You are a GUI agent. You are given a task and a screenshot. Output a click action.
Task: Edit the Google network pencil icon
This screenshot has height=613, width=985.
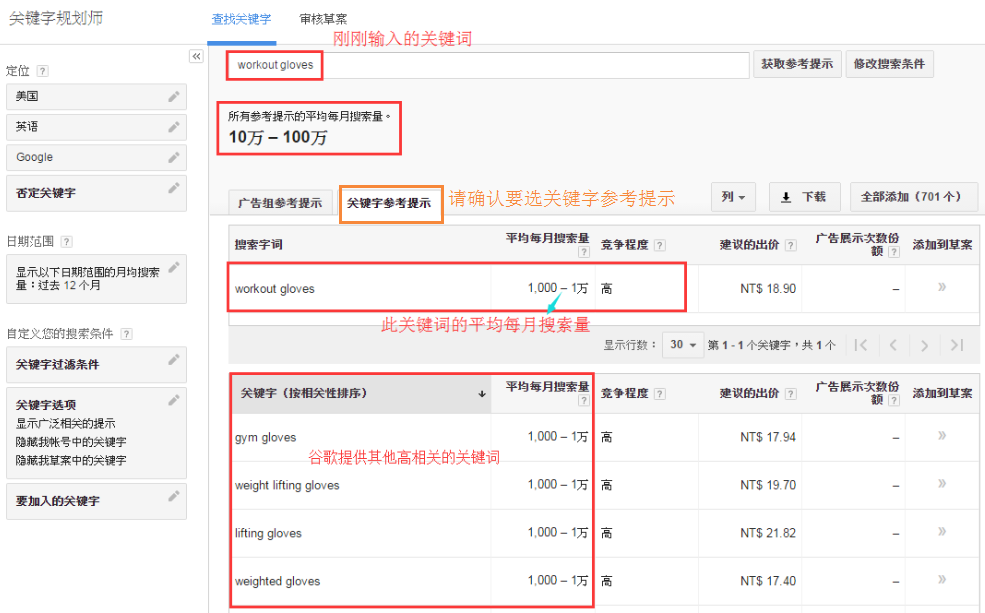coord(174,157)
